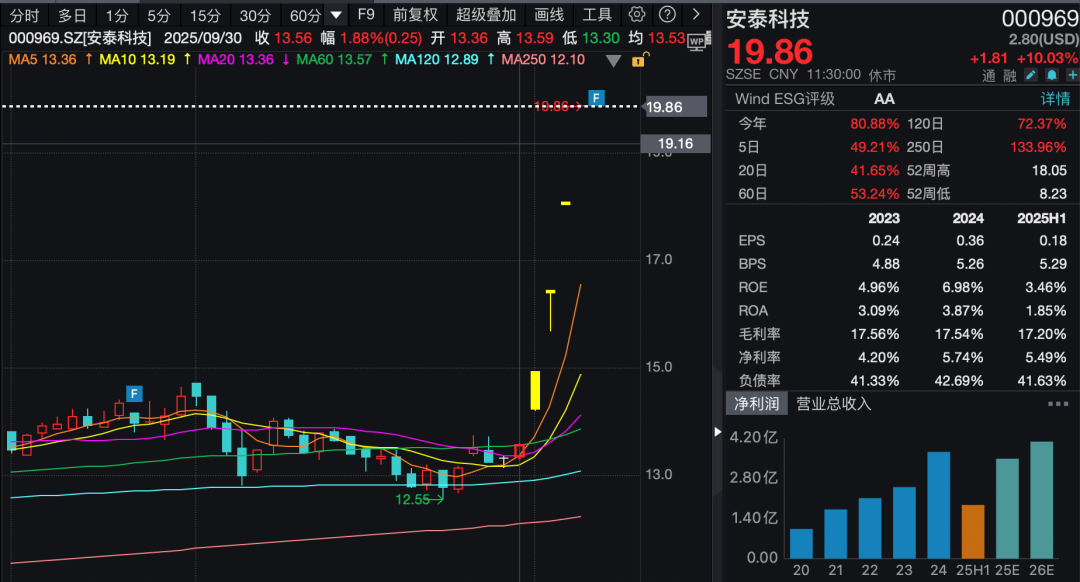
Task: Expand more toolbar options chevron
Action: [696, 15]
